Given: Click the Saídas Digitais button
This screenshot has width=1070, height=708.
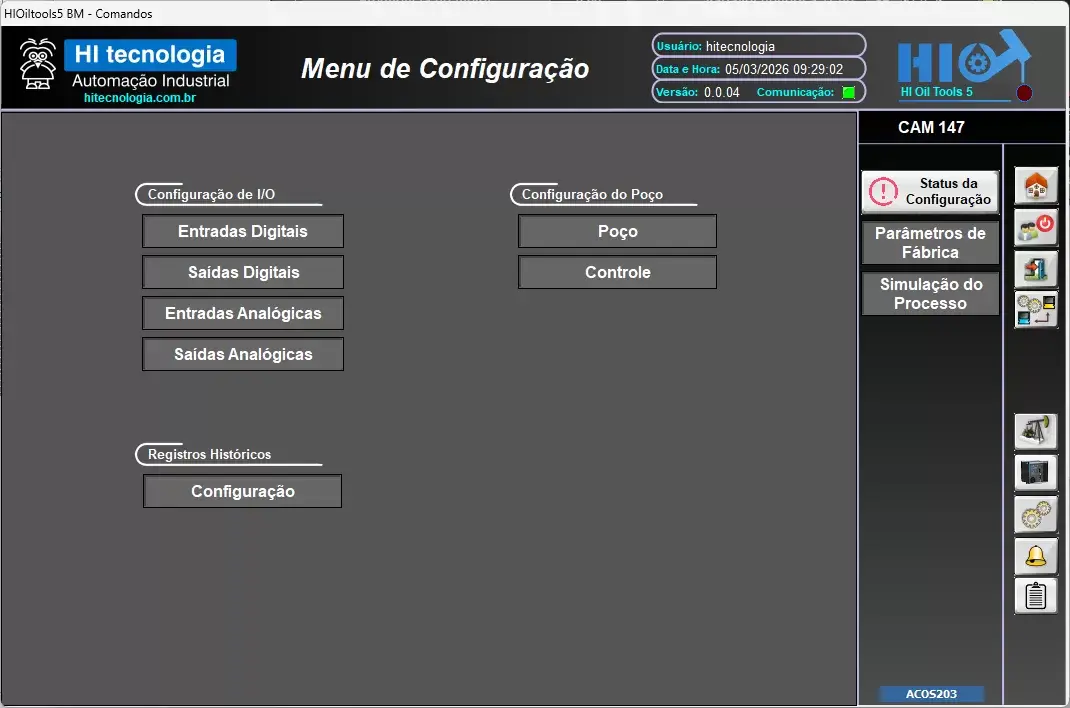Looking at the screenshot, I should [243, 272].
